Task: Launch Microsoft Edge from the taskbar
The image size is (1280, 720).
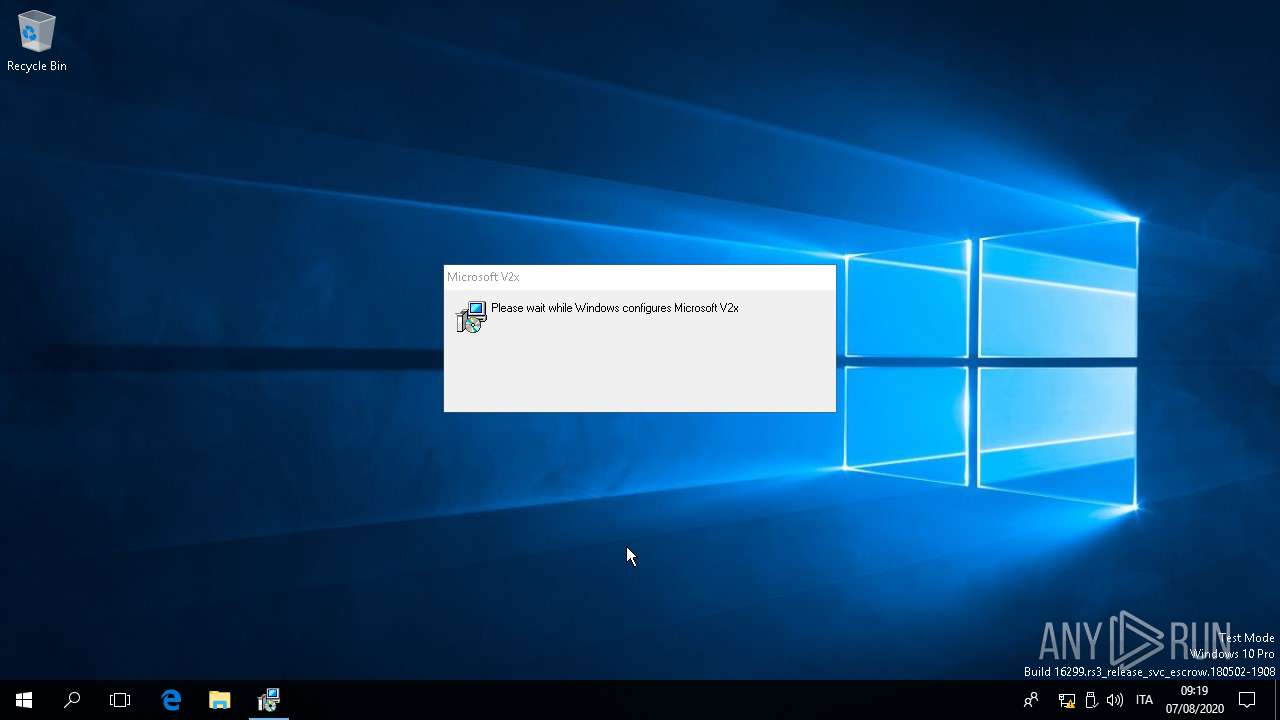Action: (x=171, y=700)
